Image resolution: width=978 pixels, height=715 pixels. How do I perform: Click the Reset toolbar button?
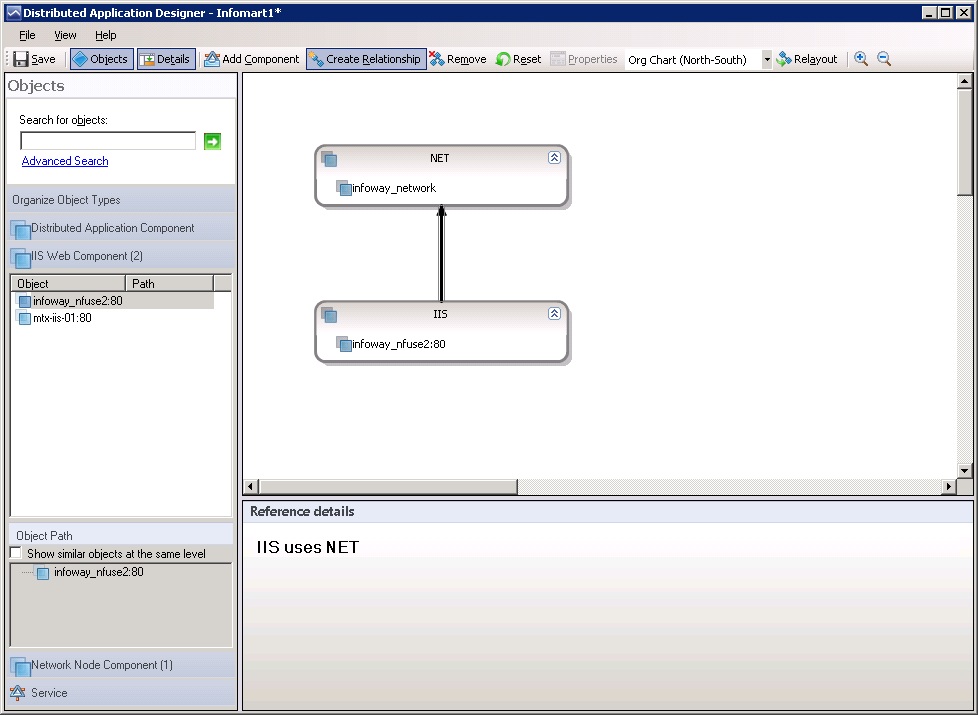click(518, 59)
